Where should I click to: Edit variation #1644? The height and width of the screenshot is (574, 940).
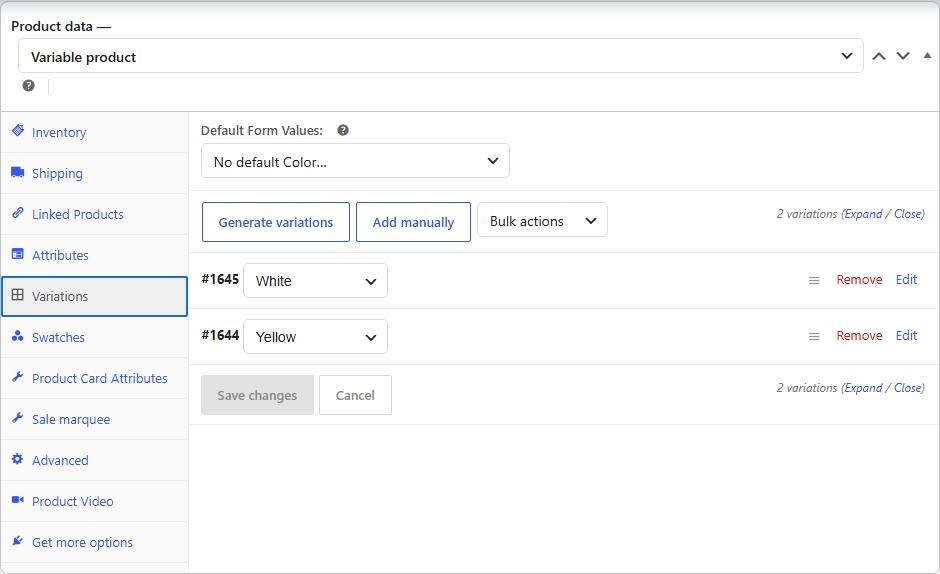[x=906, y=335]
